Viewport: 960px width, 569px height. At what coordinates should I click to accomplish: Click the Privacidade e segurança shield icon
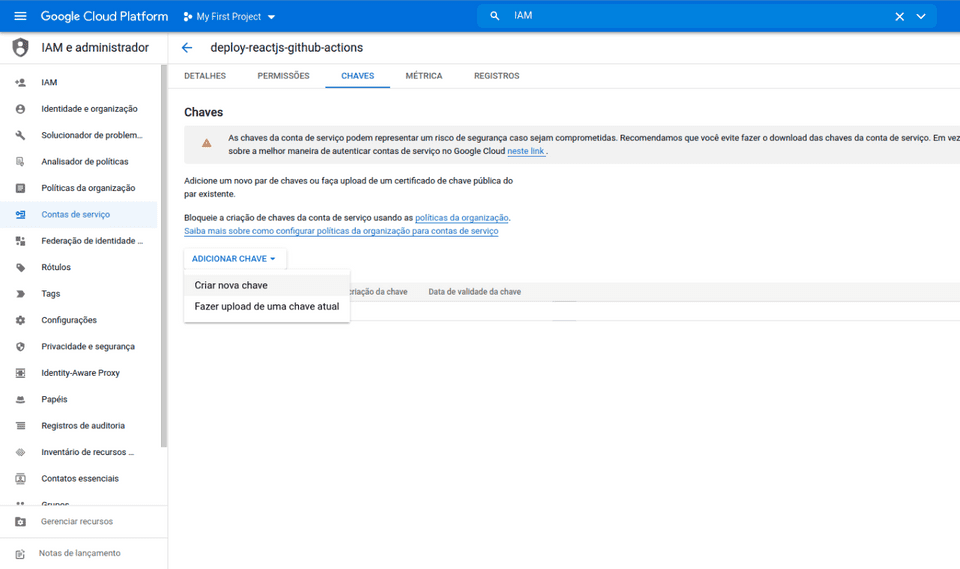point(20,347)
